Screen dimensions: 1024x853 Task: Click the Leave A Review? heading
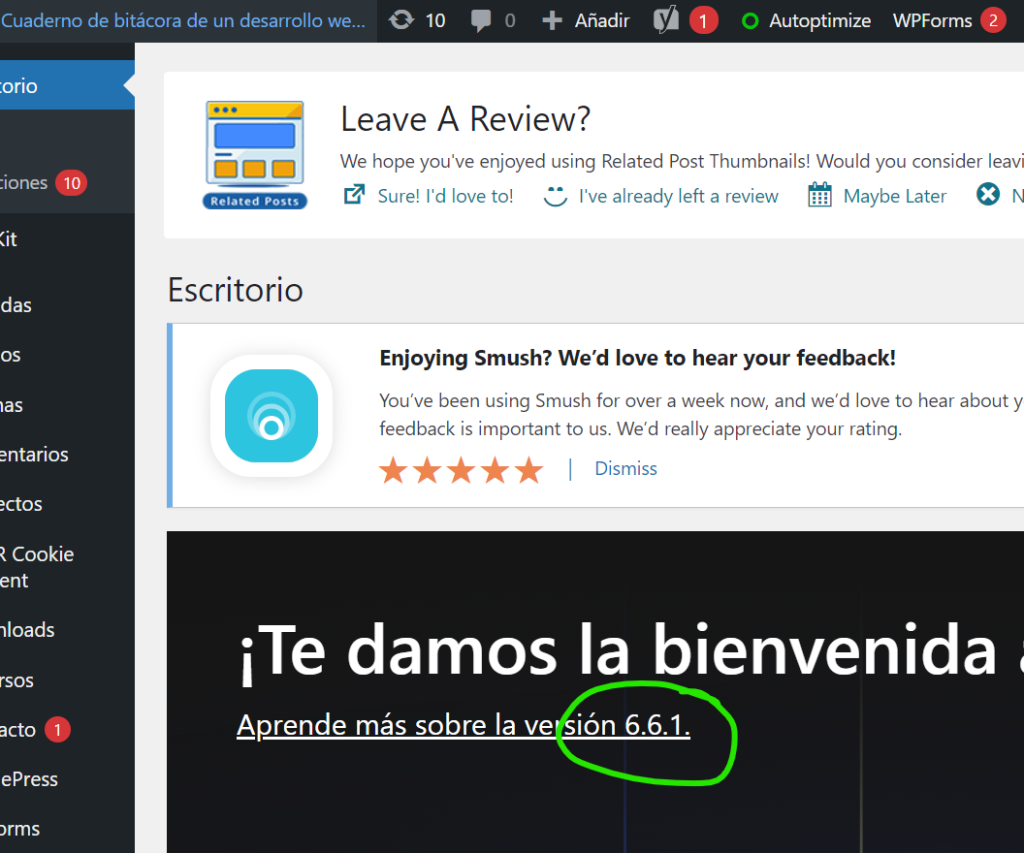pyautogui.click(x=465, y=120)
